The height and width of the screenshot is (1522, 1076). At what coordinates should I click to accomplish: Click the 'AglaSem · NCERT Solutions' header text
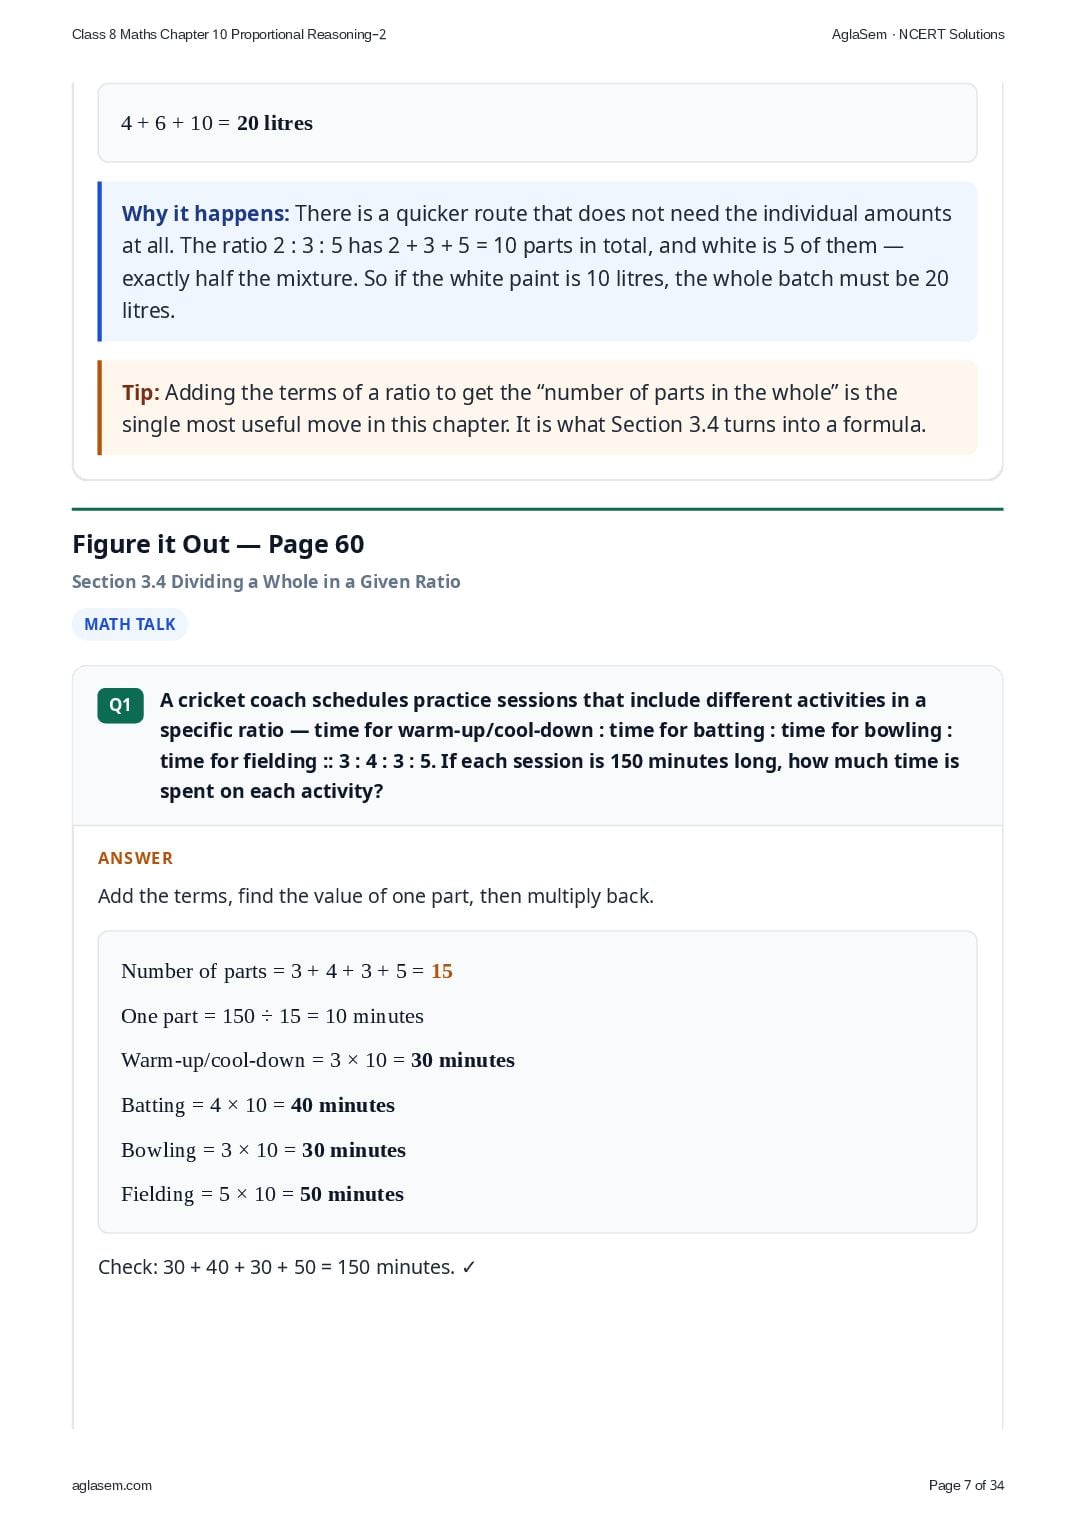click(x=918, y=34)
